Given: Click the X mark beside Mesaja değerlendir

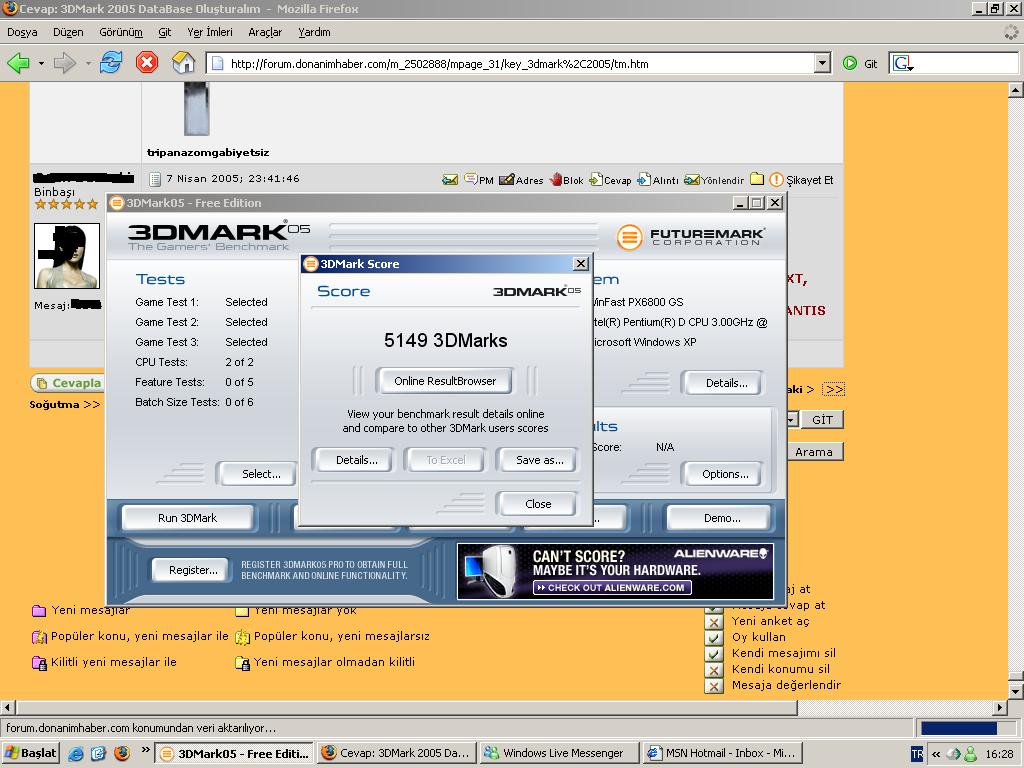Looking at the screenshot, I should 714,686.
